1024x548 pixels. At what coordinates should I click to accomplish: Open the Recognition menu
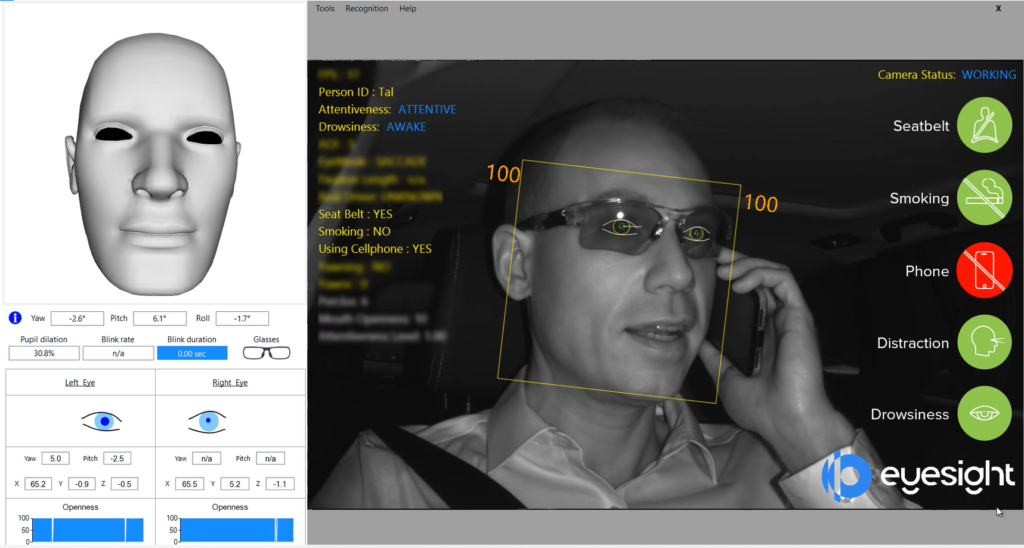tap(366, 9)
